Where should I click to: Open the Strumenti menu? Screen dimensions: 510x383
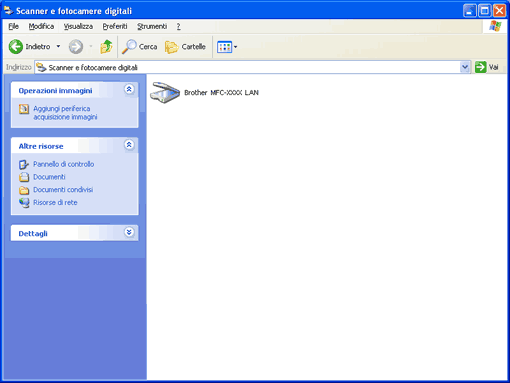pos(152,26)
